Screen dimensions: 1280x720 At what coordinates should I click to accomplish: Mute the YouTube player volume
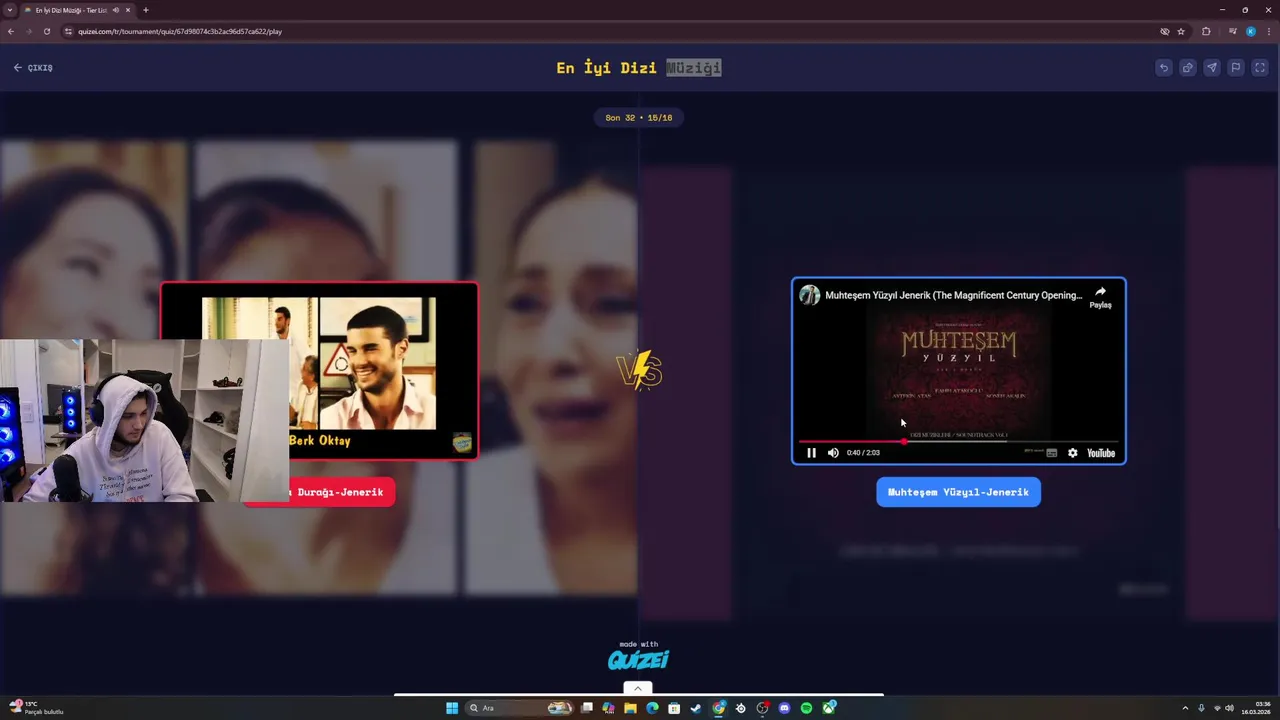coord(833,453)
